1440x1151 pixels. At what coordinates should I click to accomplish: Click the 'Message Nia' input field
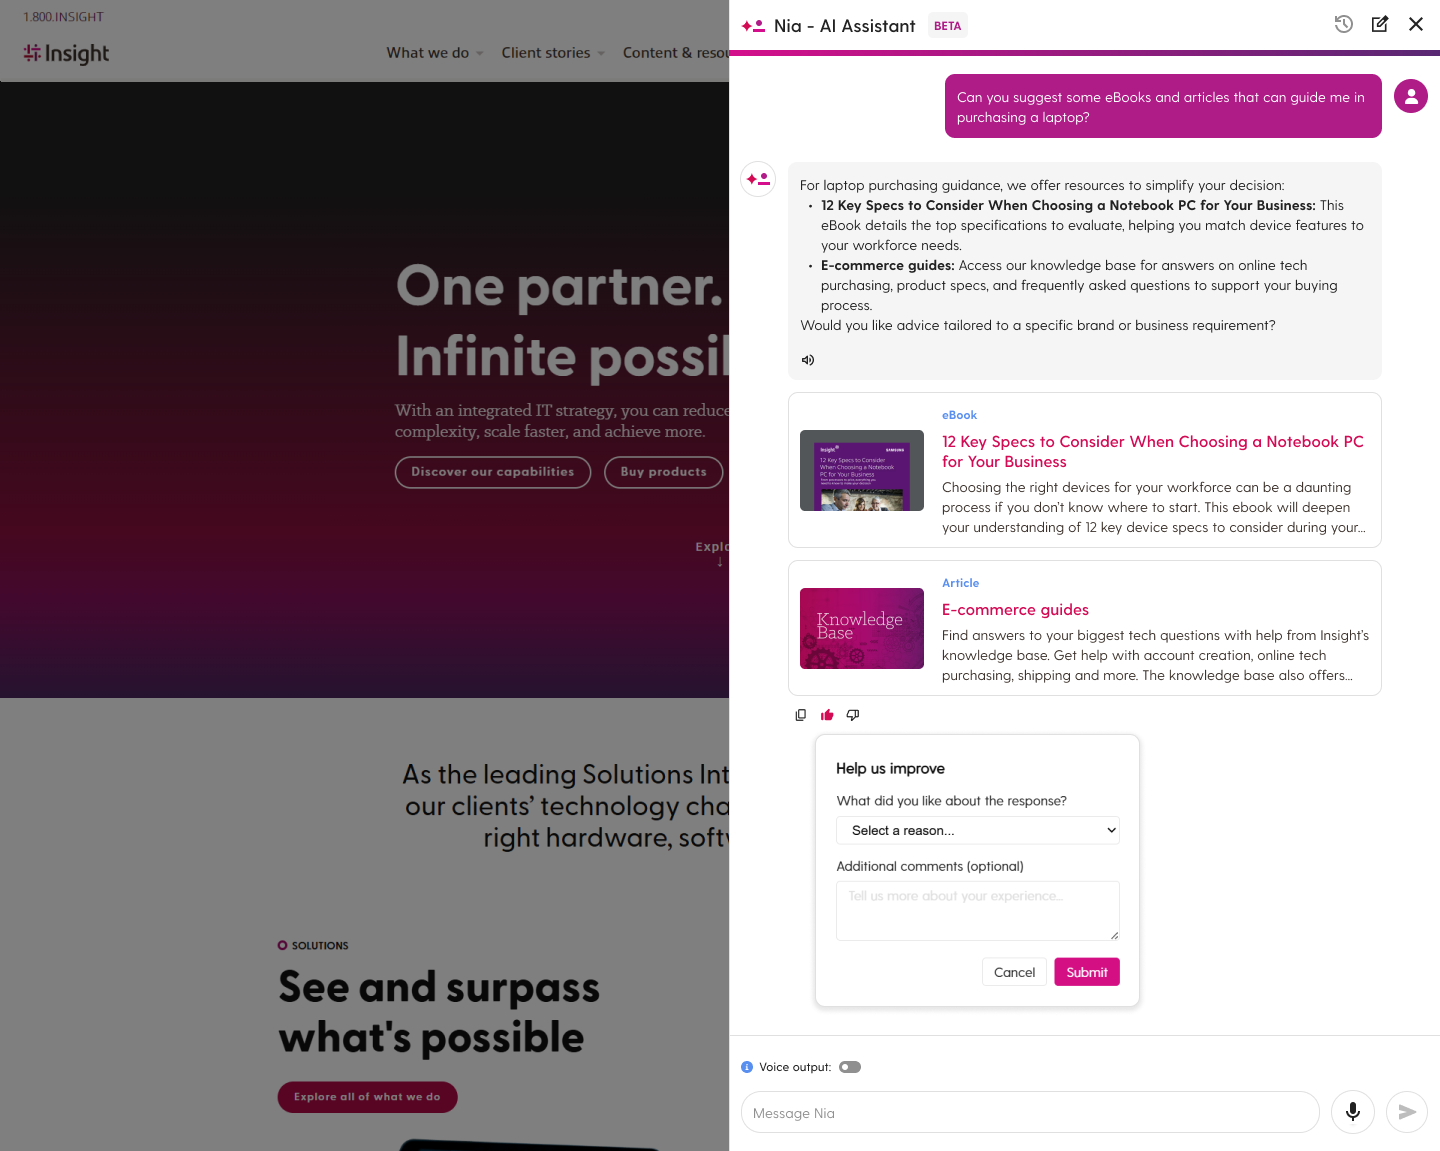pos(1030,1113)
